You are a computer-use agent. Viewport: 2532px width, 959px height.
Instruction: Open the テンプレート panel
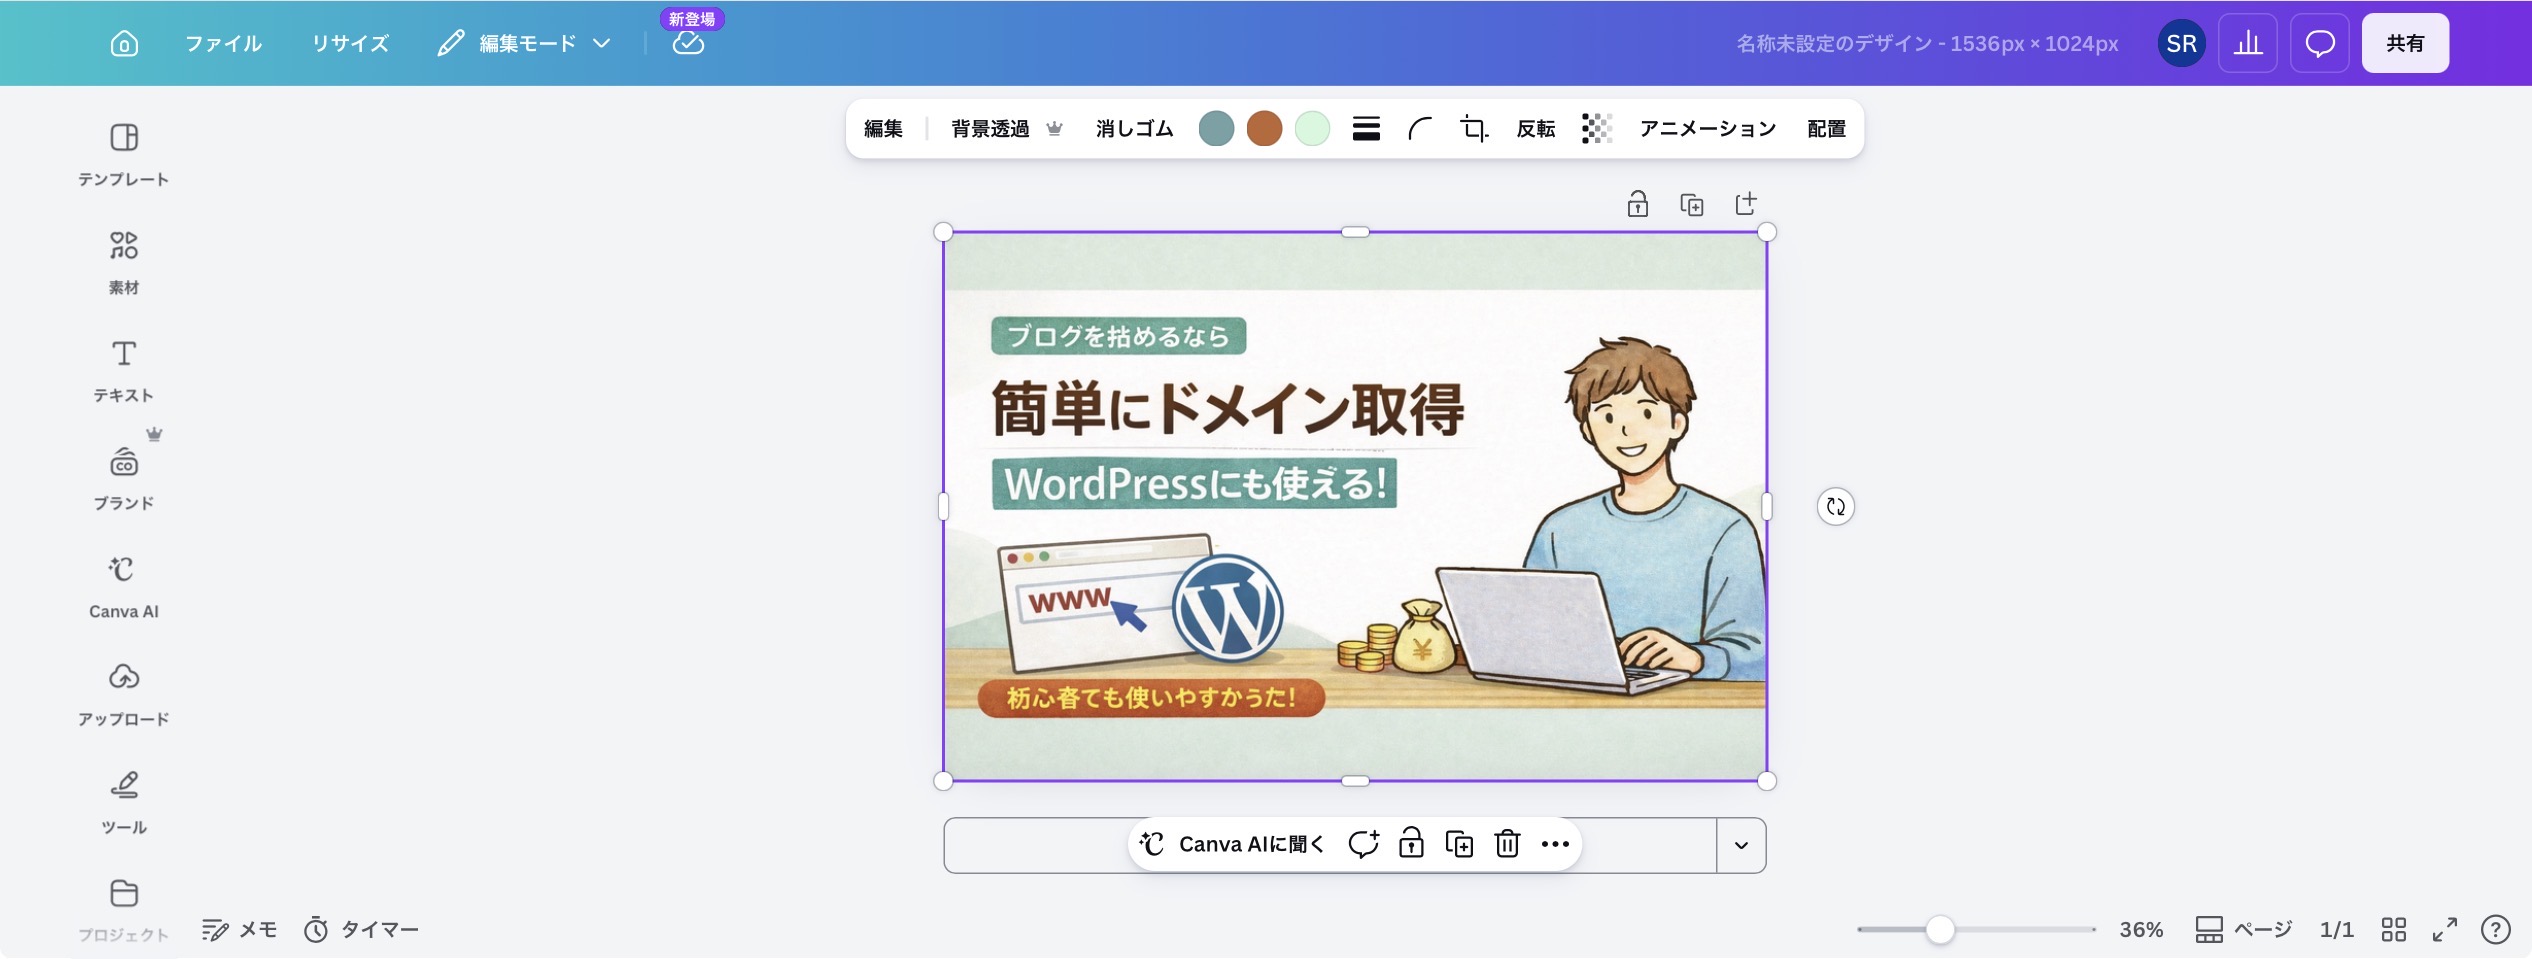coord(124,154)
